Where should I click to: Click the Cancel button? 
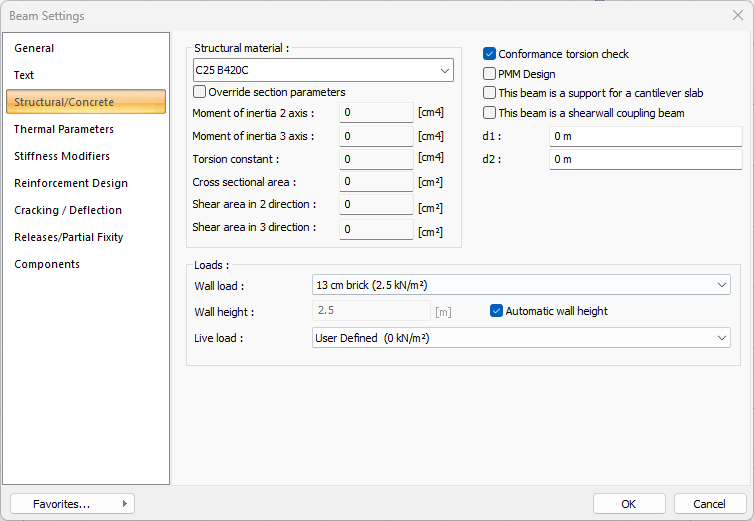[709, 504]
